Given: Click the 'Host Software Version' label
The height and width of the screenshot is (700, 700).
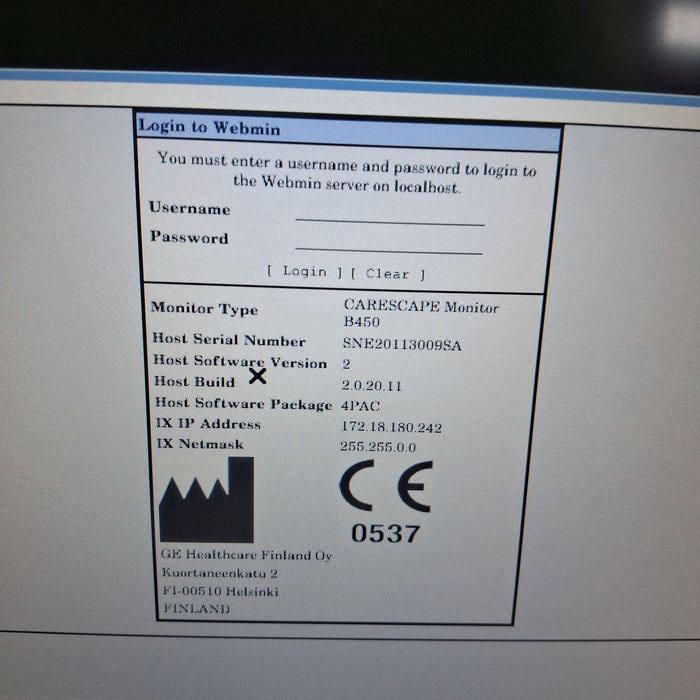Looking at the screenshot, I should pos(240,361).
